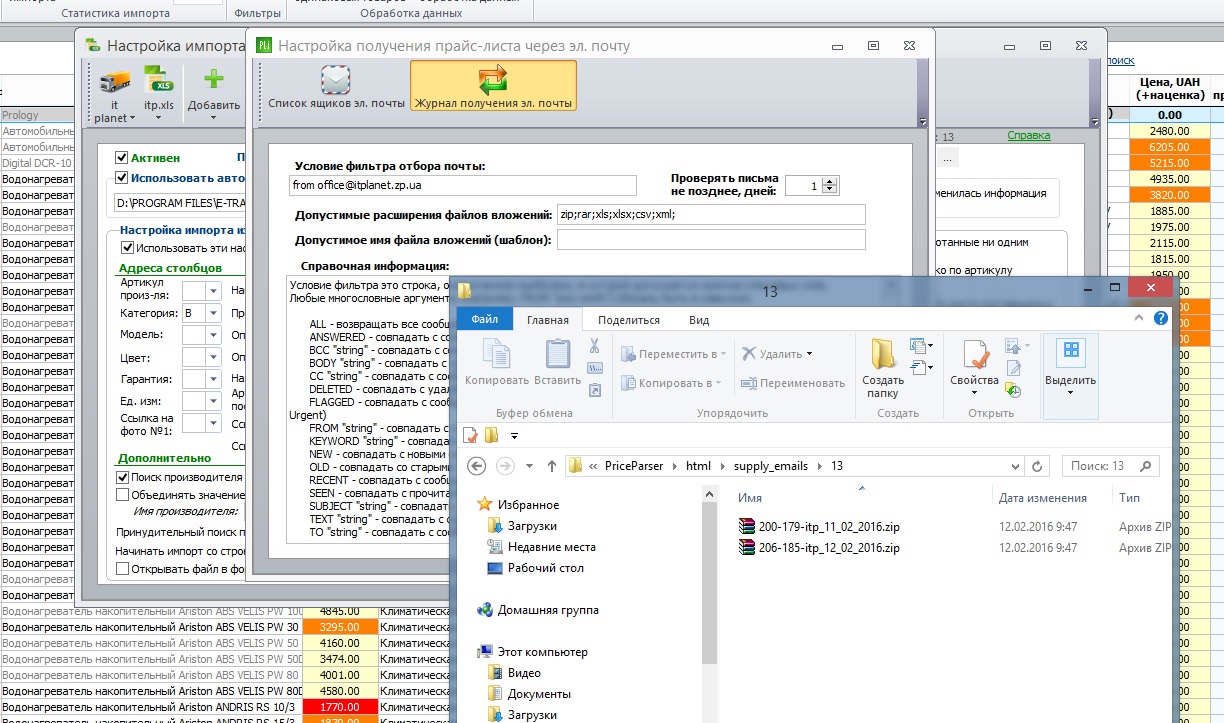Click the Справка link
The width and height of the screenshot is (1224, 723).
pyautogui.click(x=1028, y=135)
